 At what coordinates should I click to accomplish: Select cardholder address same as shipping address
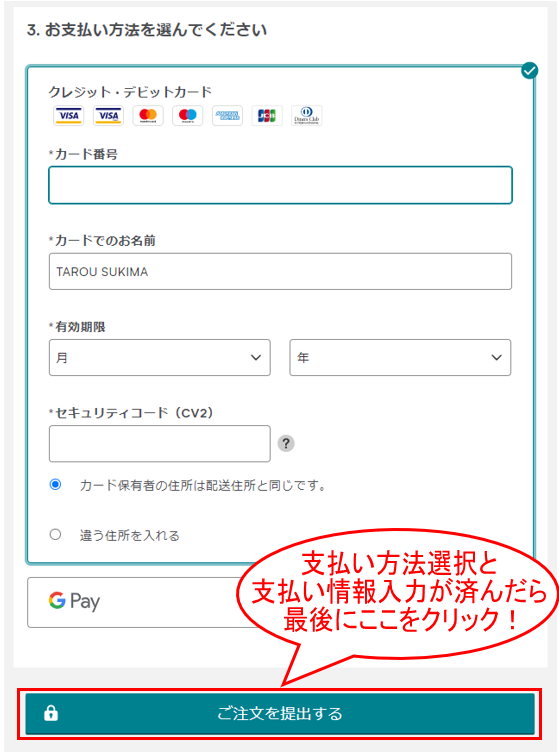point(55,484)
